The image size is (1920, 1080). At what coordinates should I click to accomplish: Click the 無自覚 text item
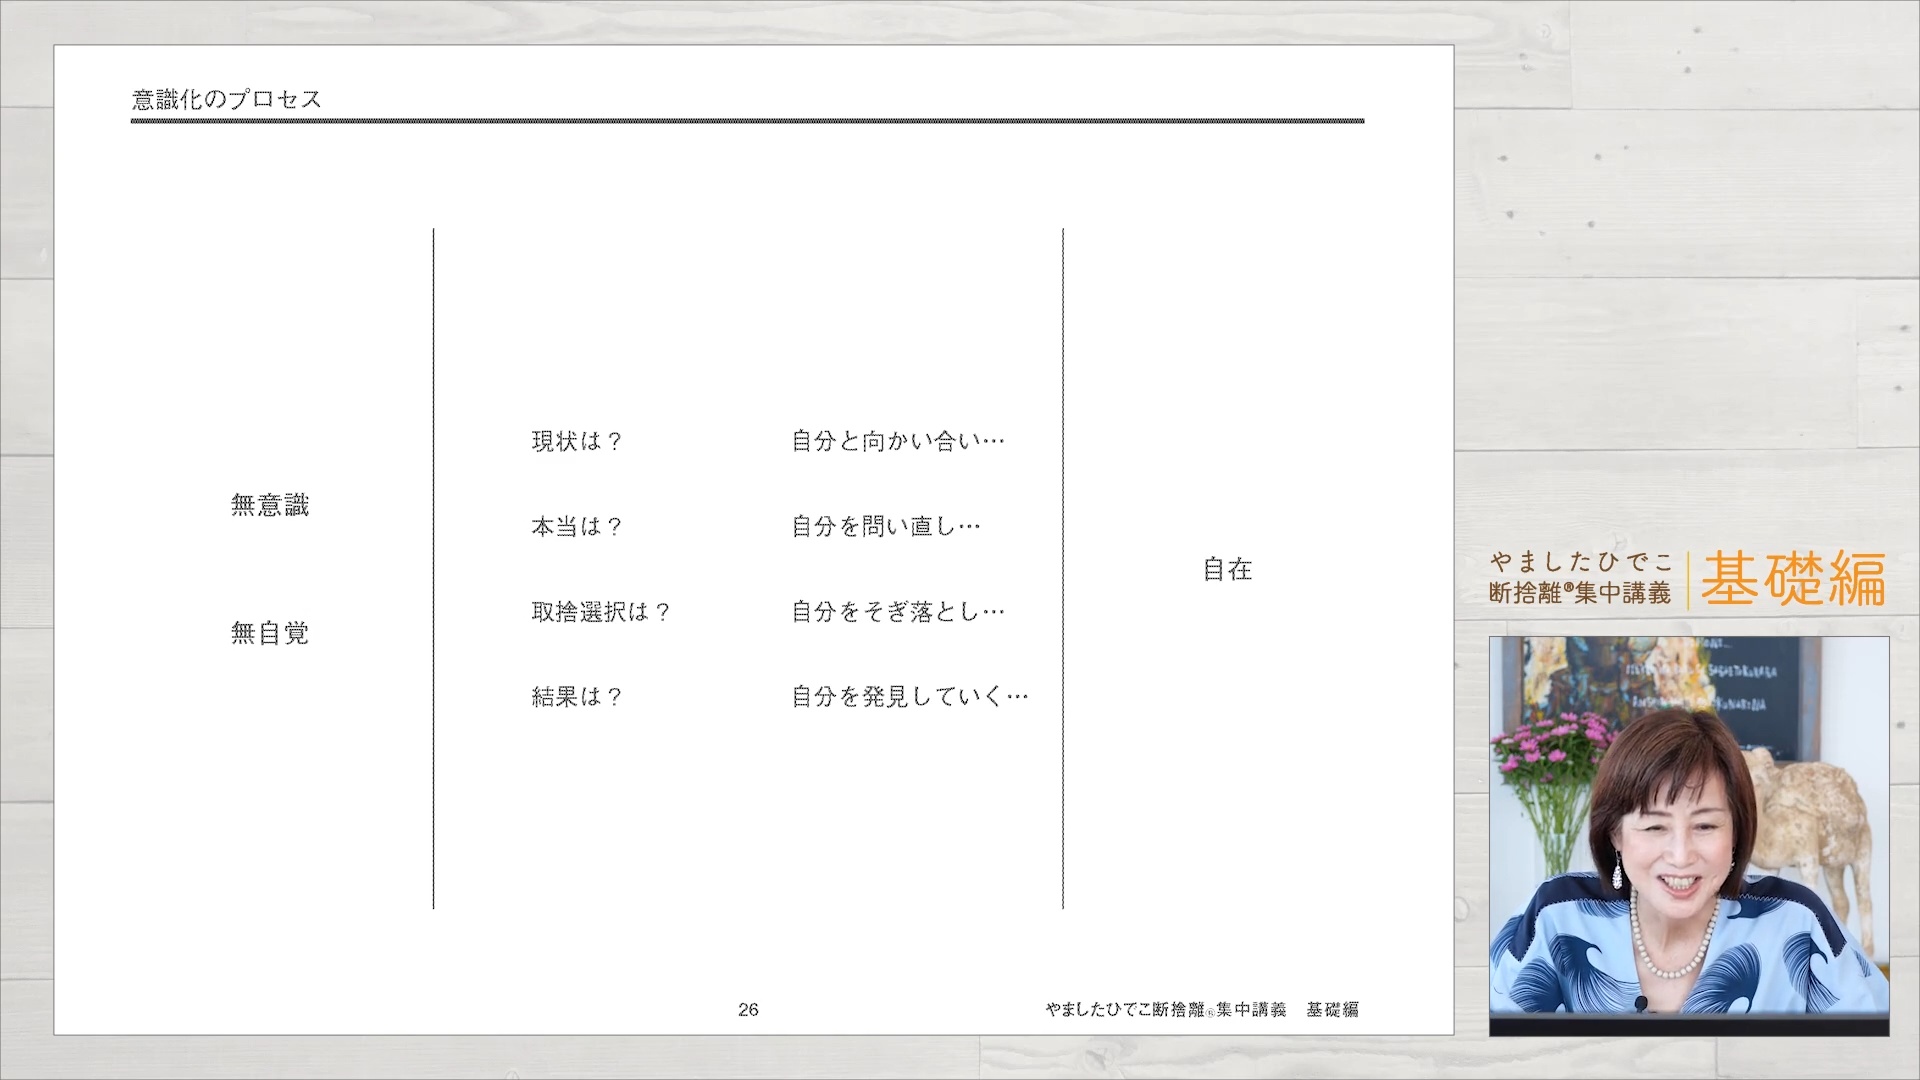point(270,633)
